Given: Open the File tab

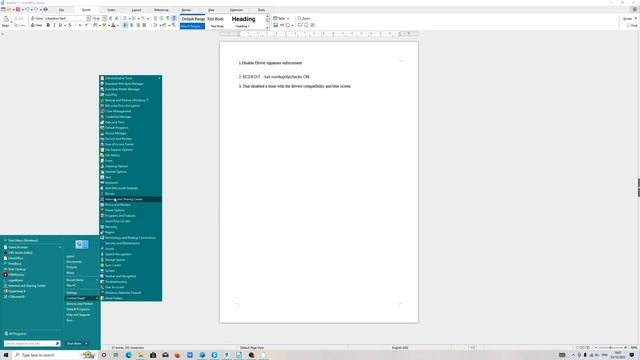Looking at the screenshot, I should coord(61,10).
